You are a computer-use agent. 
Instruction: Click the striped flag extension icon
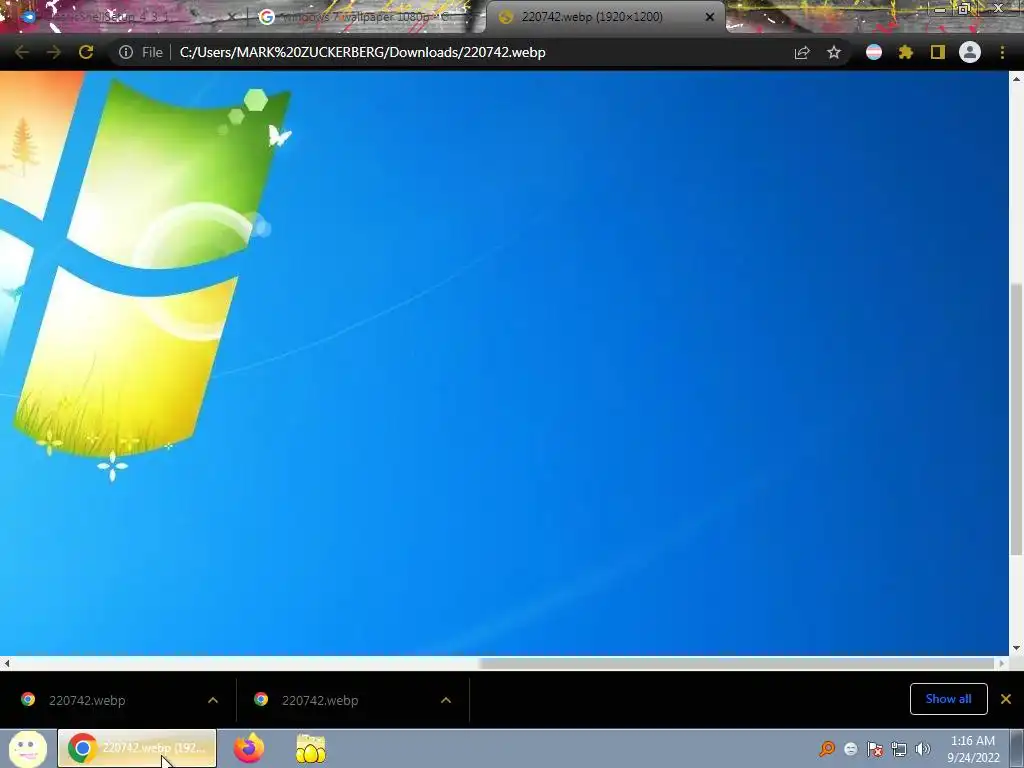[874, 52]
